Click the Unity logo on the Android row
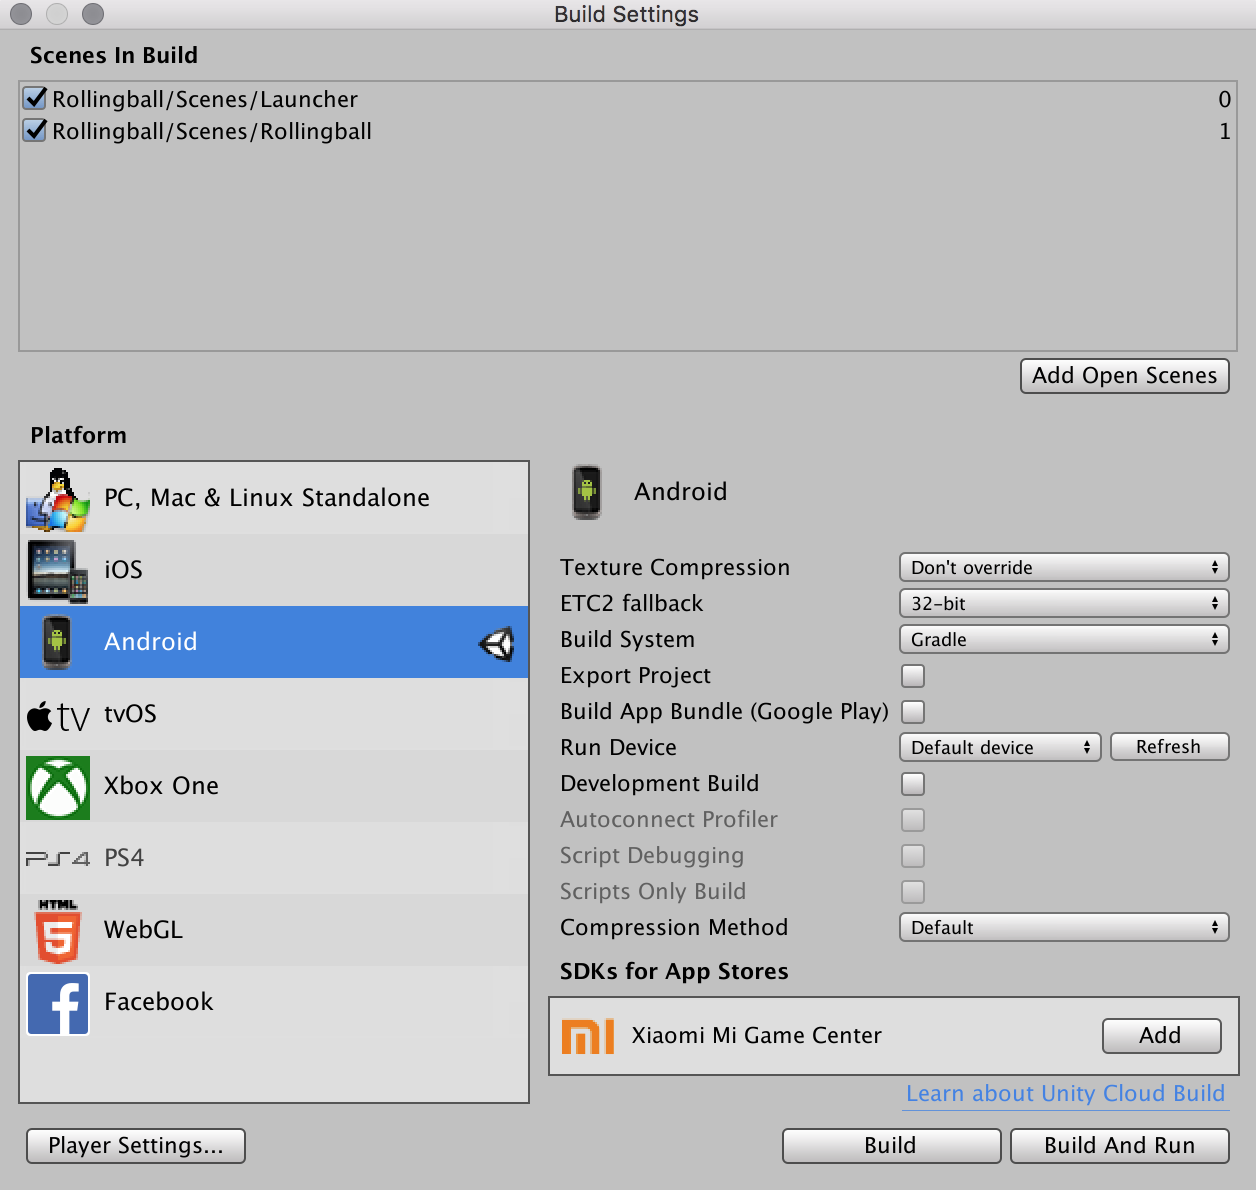The height and width of the screenshot is (1190, 1256). pos(497,643)
